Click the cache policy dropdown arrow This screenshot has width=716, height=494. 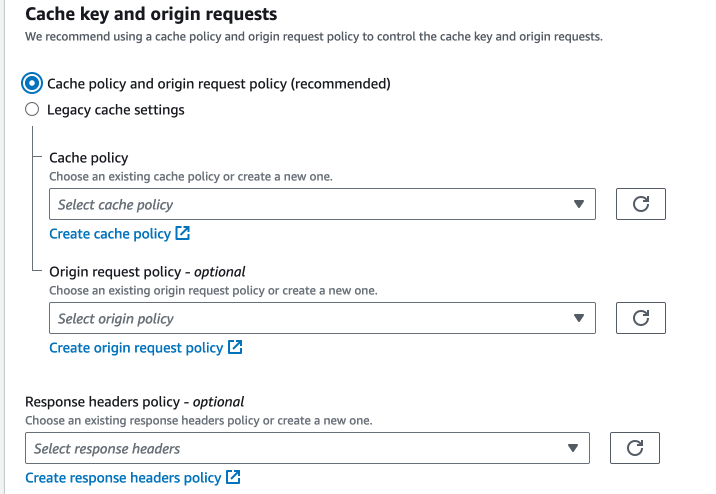point(578,204)
